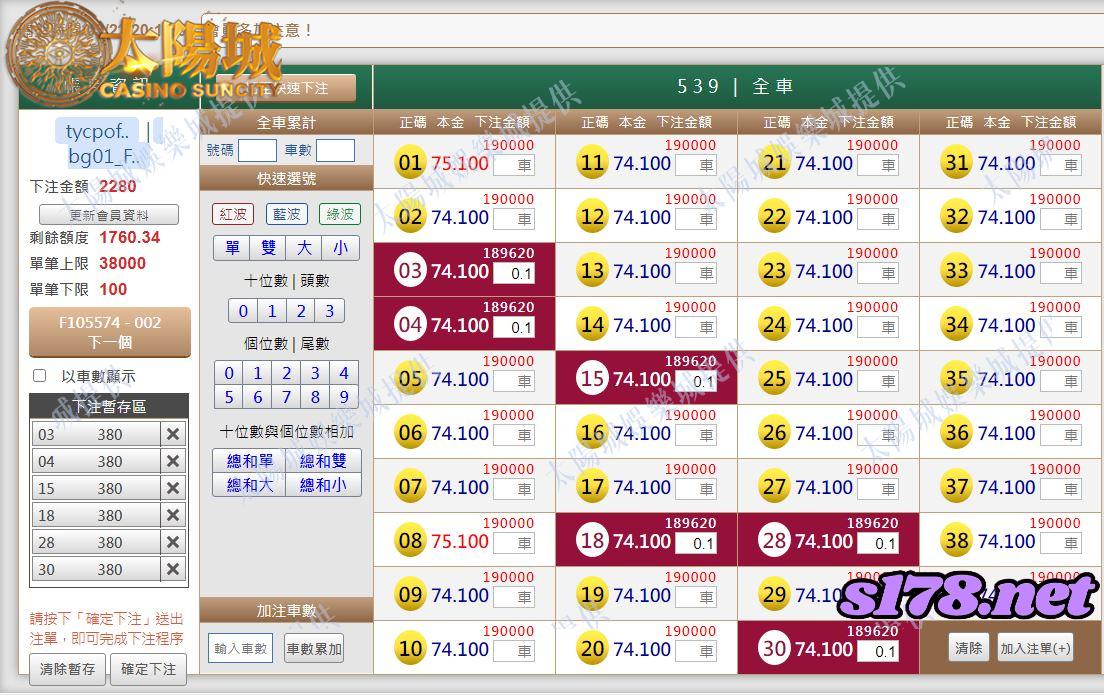This screenshot has width=1104, height=695.
Task: Click the 全車累計 panel header
Action: [x=286, y=123]
